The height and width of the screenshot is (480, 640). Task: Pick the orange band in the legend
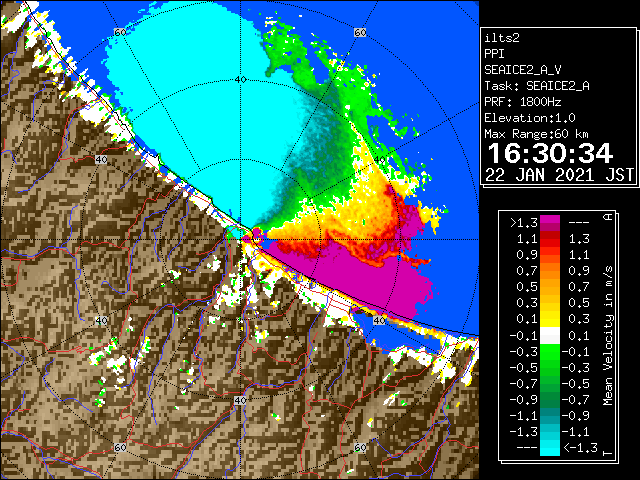click(550, 271)
